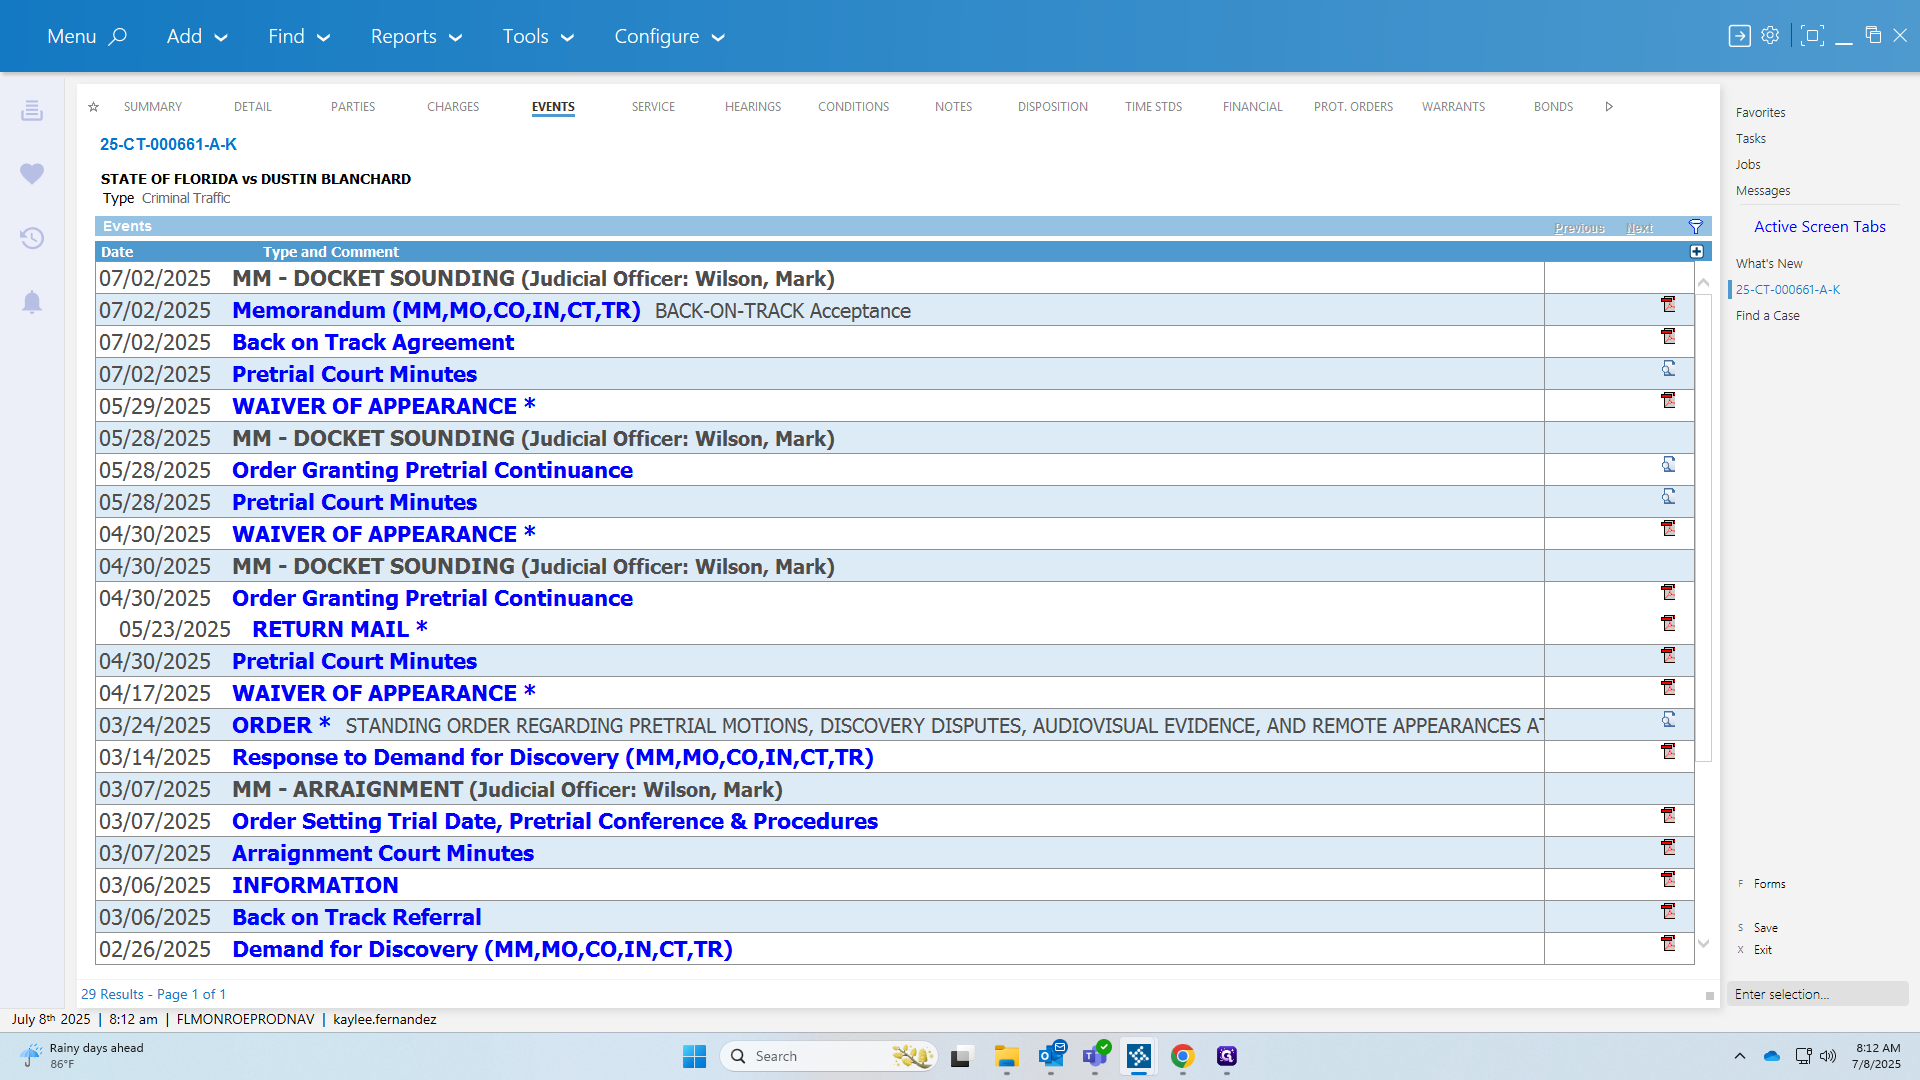1920x1080 pixels.
Task: Switch to the FINANCIAL tab
Action: click(1253, 107)
